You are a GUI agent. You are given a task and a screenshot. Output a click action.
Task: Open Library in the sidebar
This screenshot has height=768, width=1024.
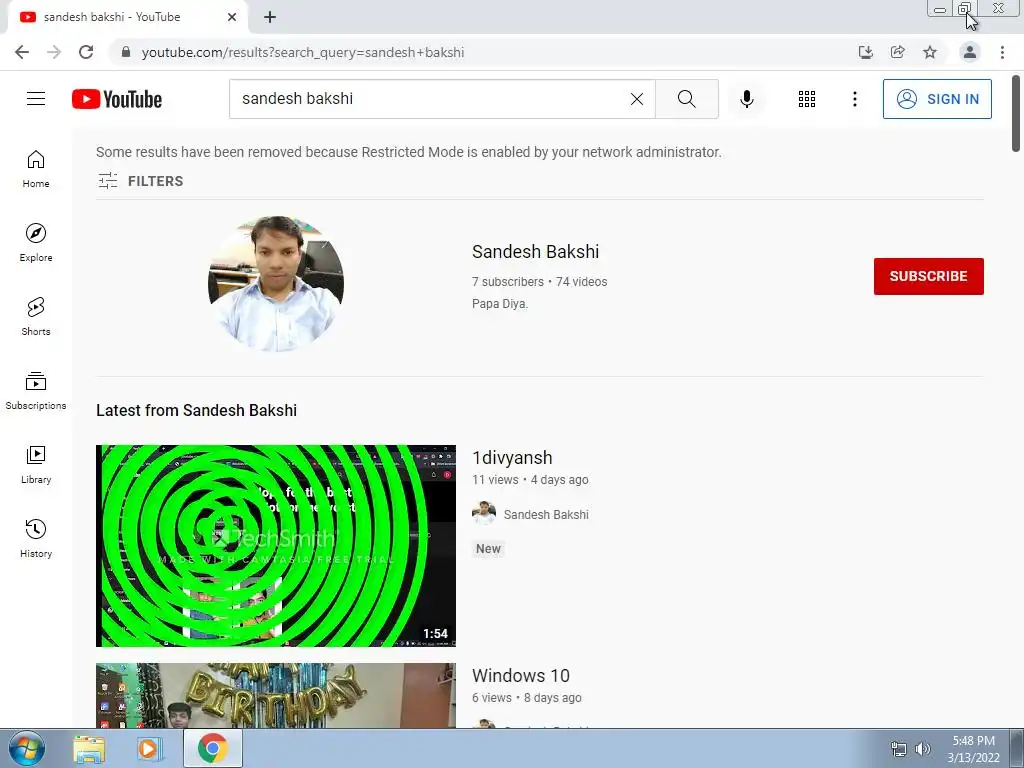point(36,464)
